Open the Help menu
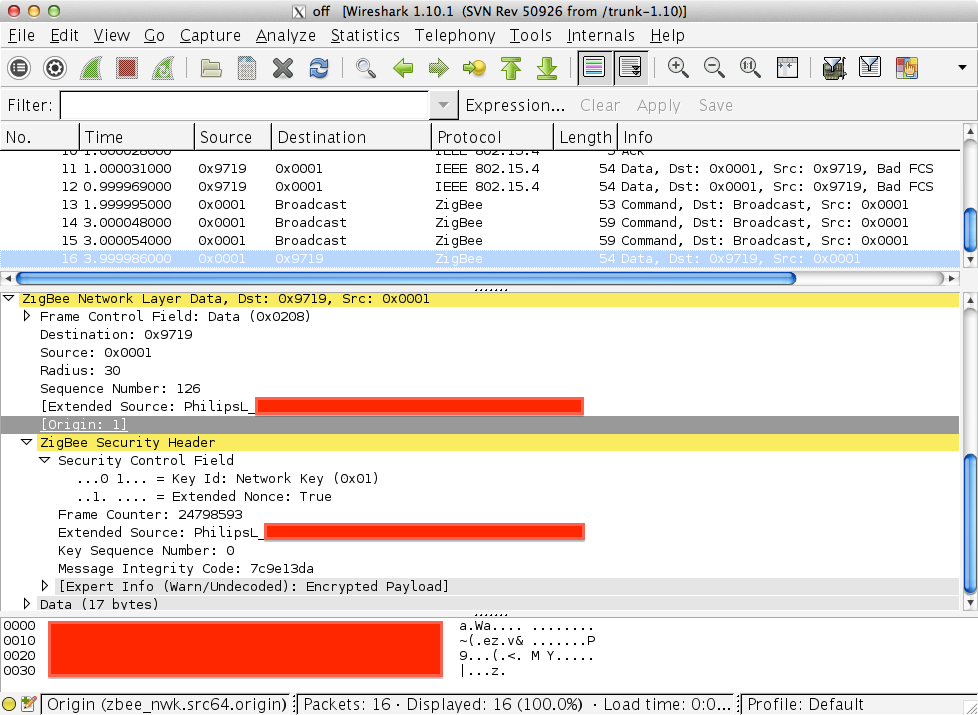The image size is (978, 715). 667,36
